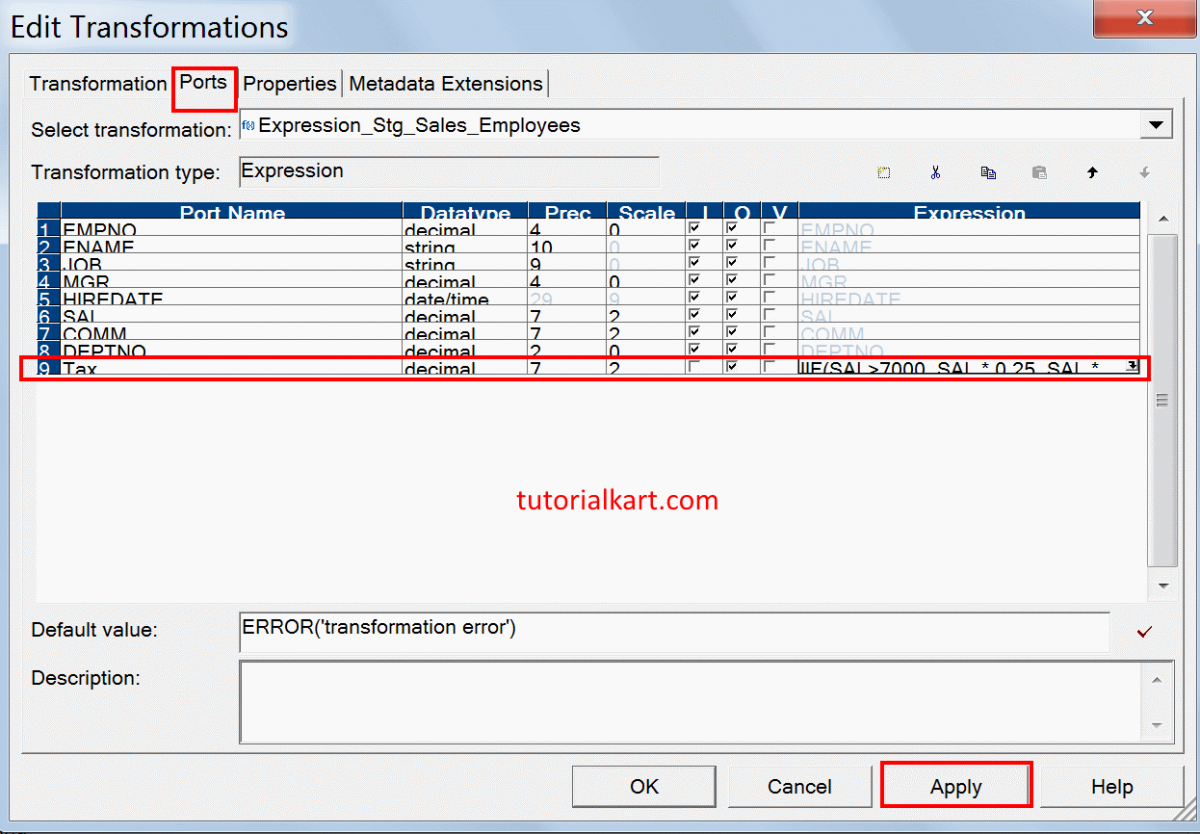Click the validation checkmark beside Default value
Screen dimensions: 1200x834
1145,630
